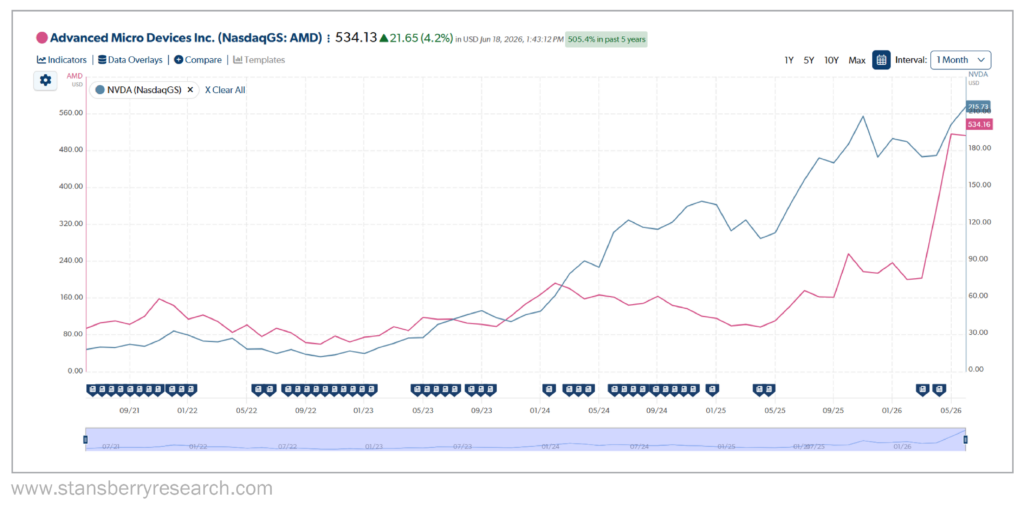1024x506 pixels.
Task: Click the 01/26 date axis label
Action: (891, 410)
